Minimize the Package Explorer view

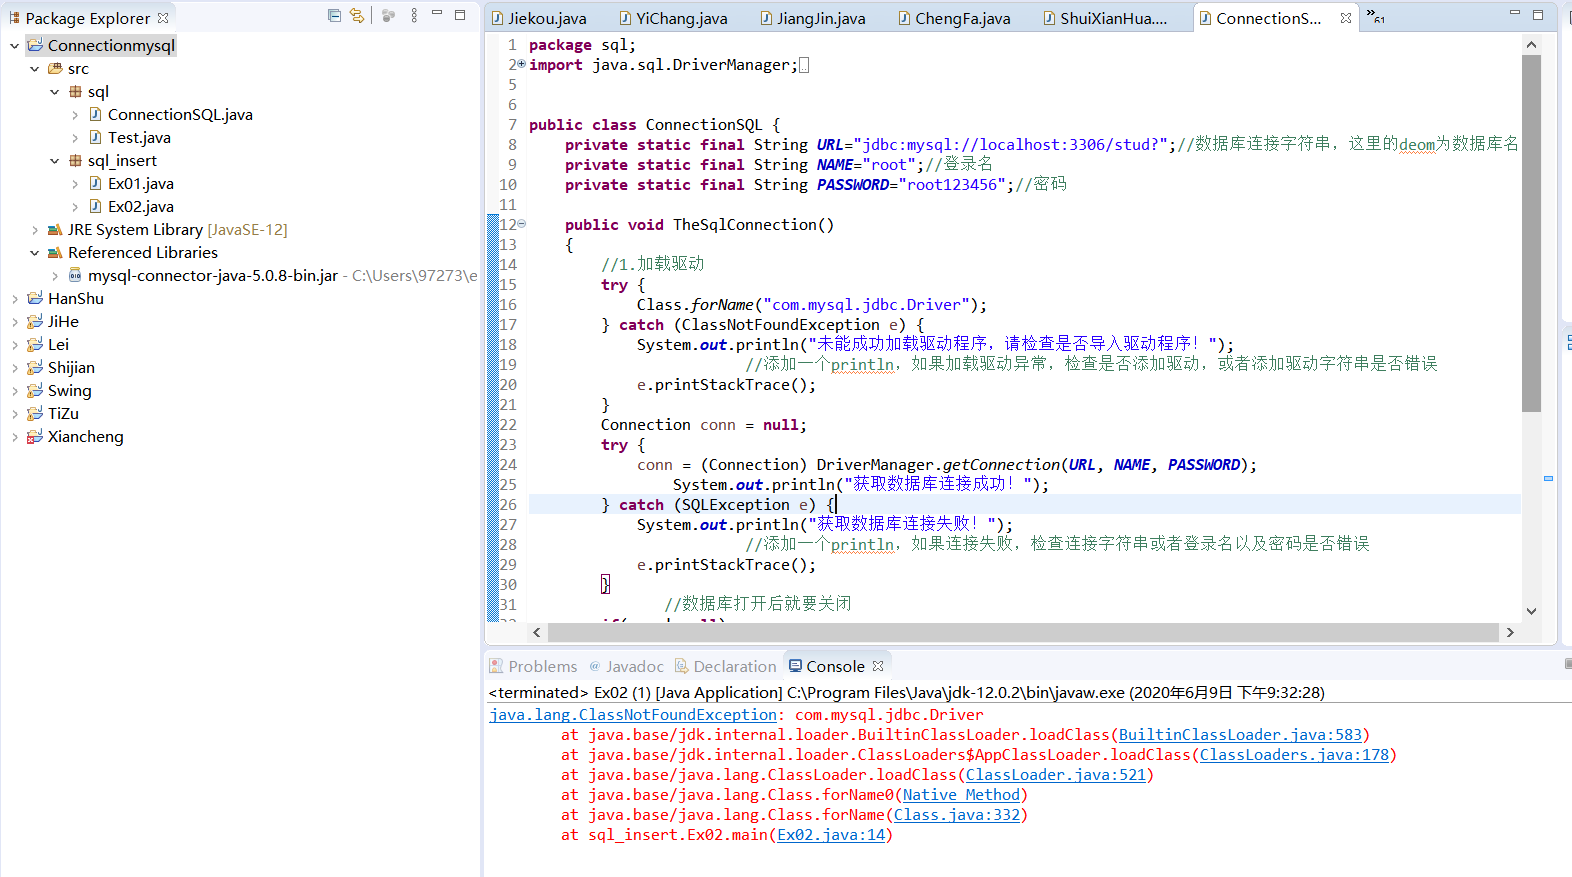437,14
